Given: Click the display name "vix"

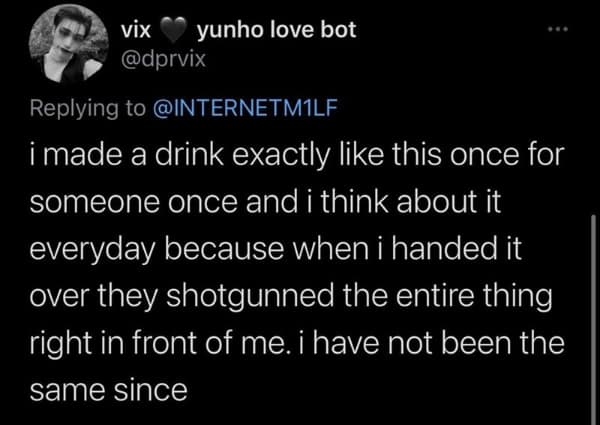Looking at the screenshot, I should [x=135, y=31].
